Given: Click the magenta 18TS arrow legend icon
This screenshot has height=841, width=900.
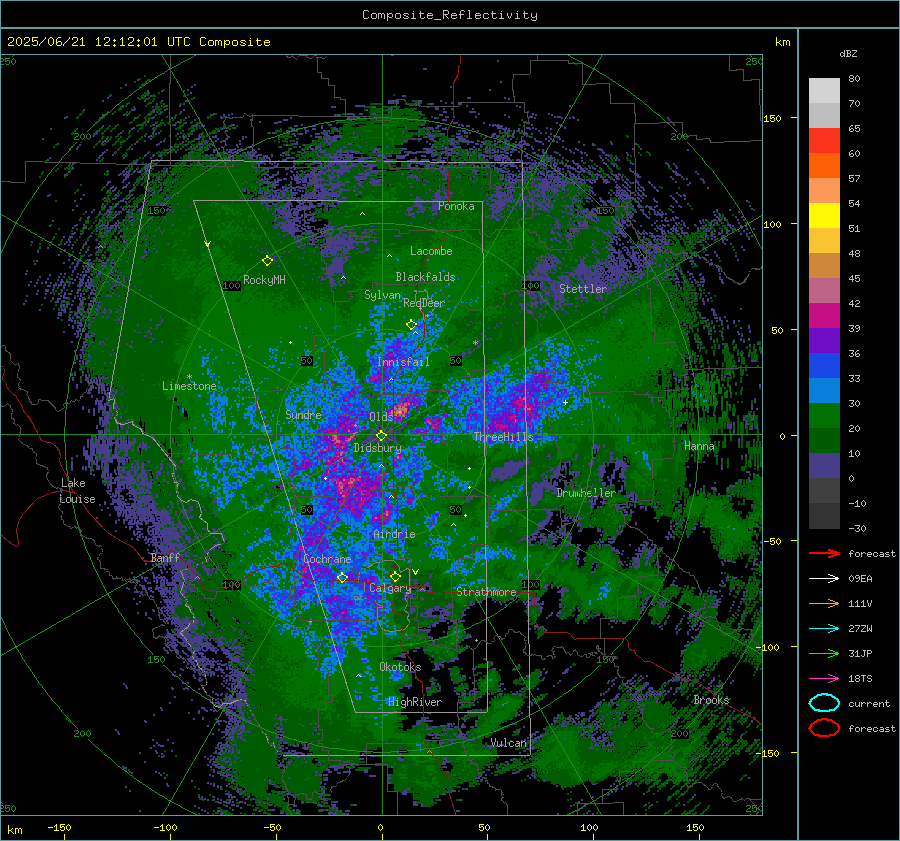Looking at the screenshot, I should coord(824,679).
